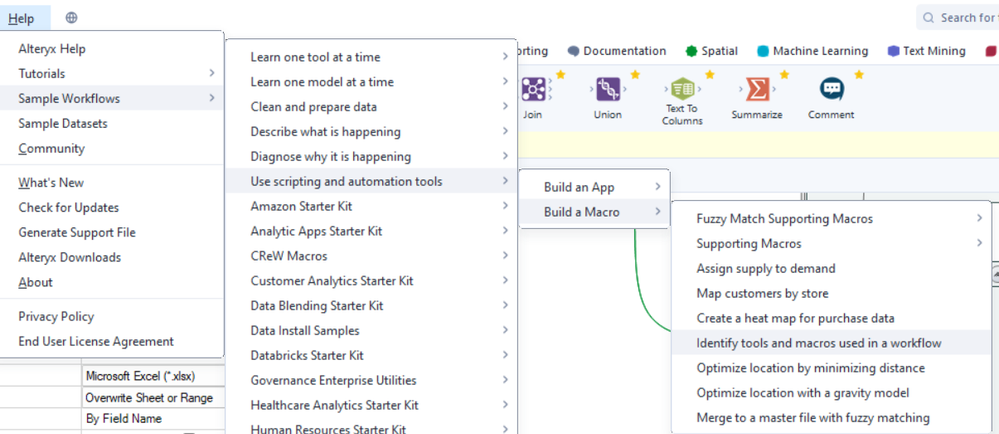Click the By Field Name option field
Viewport: 999px width, 434px height.
153,419
